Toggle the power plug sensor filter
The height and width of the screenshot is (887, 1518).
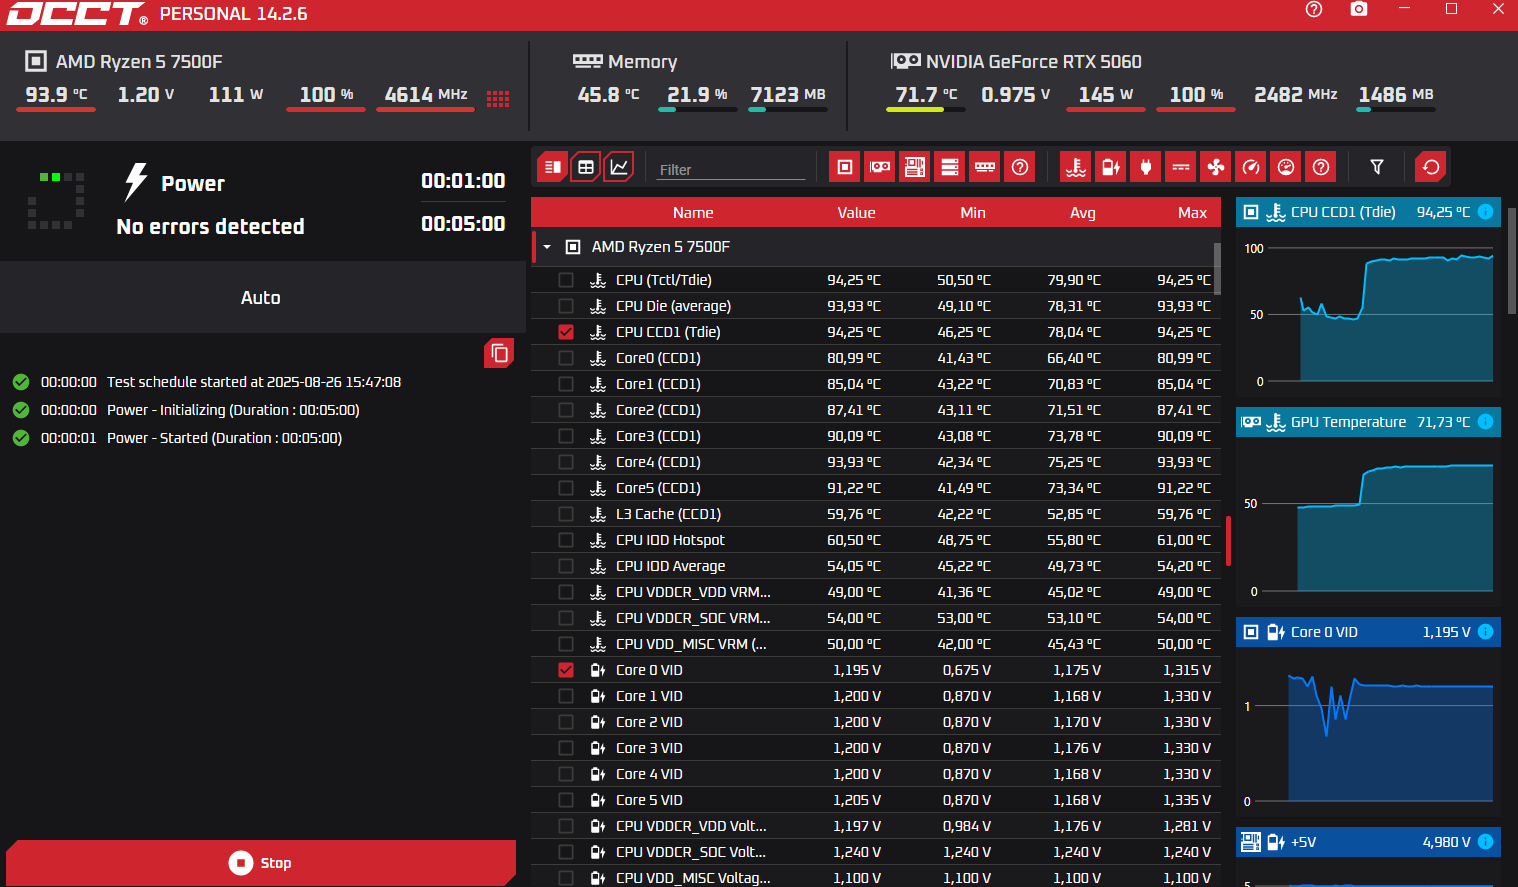tap(1146, 167)
